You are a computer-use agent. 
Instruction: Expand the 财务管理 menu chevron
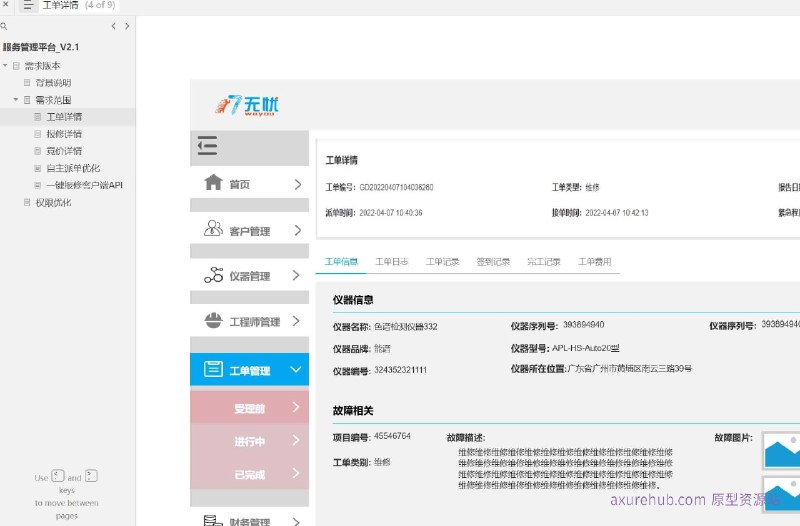click(296, 521)
